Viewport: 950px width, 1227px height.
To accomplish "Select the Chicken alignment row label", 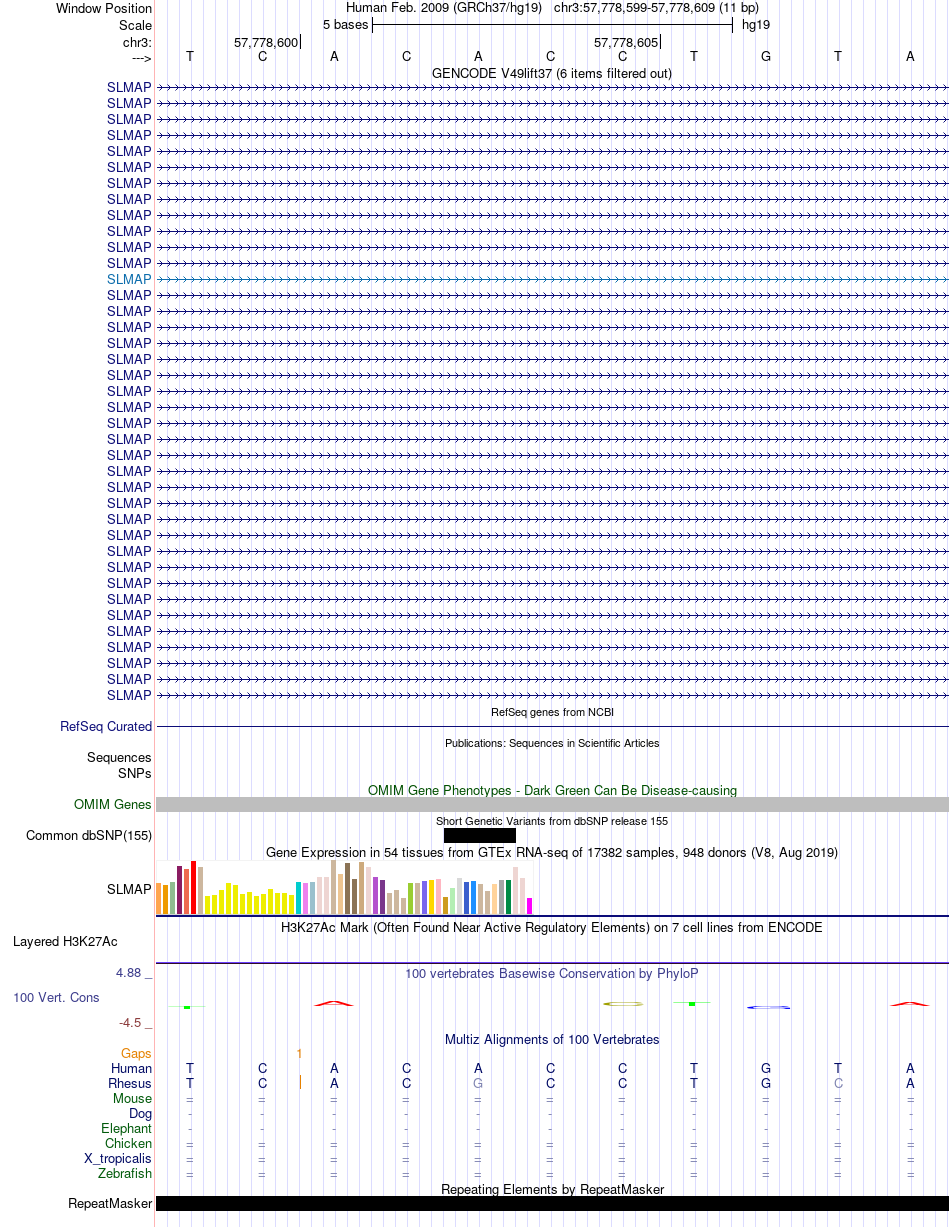I will point(128,1143).
